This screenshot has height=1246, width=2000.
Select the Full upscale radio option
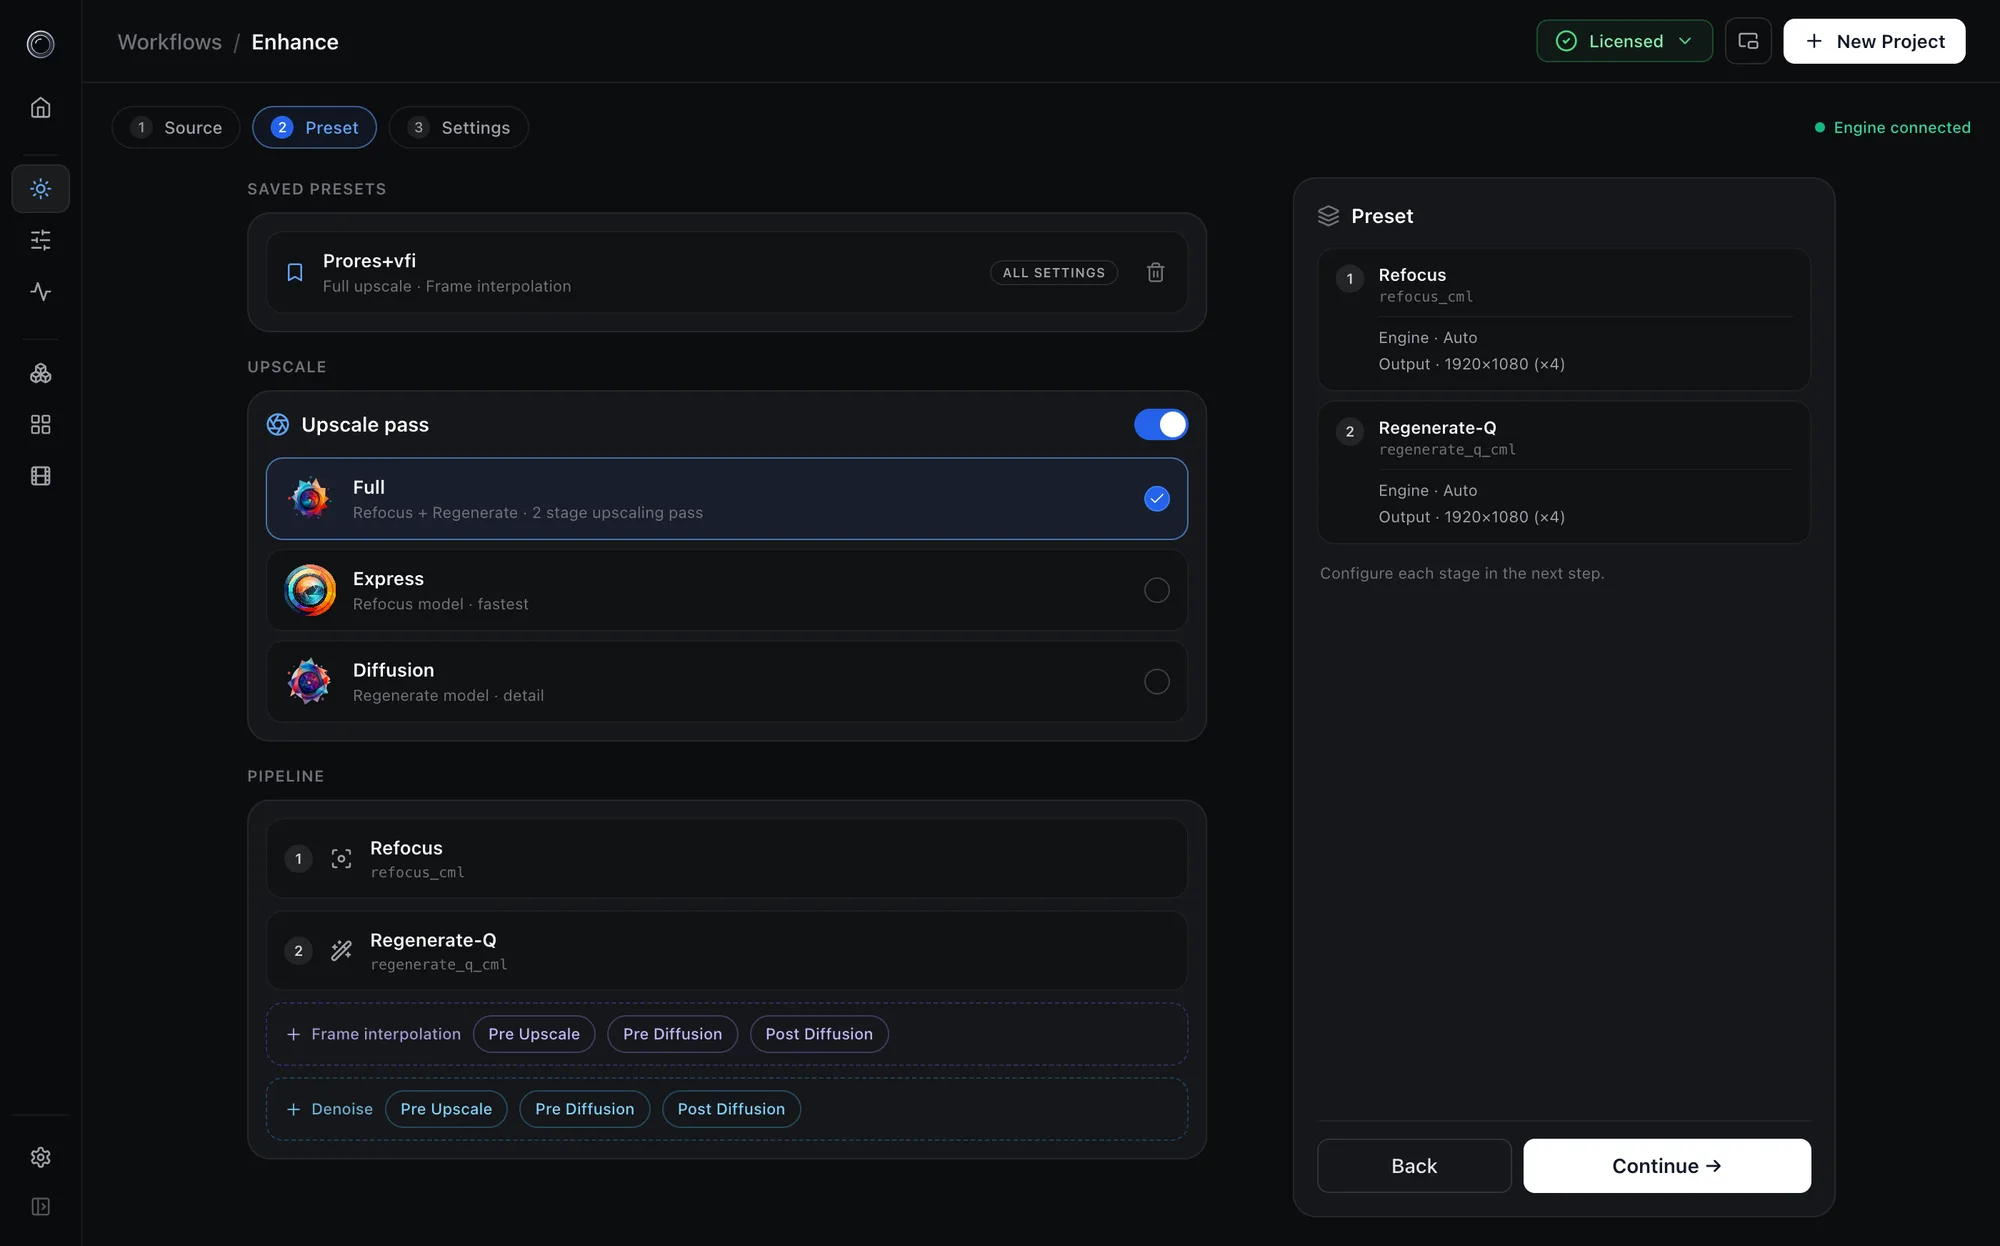pyautogui.click(x=1156, y=498)
